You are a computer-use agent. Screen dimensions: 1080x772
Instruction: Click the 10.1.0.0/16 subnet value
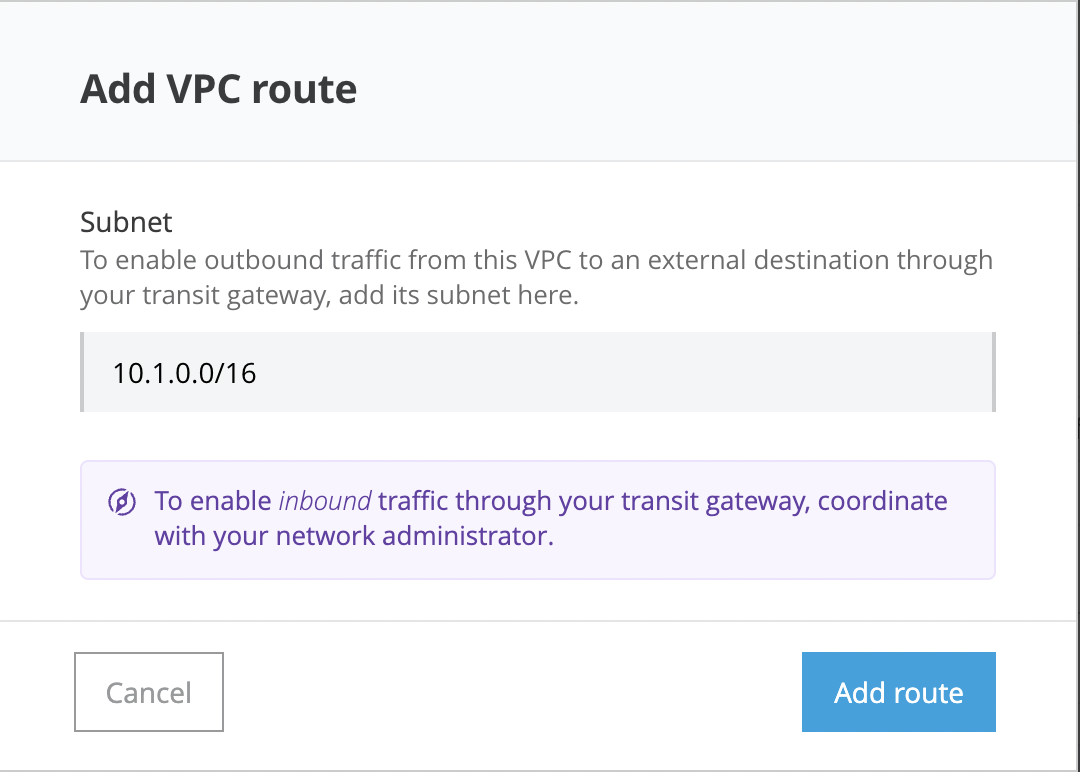(184, 374)
